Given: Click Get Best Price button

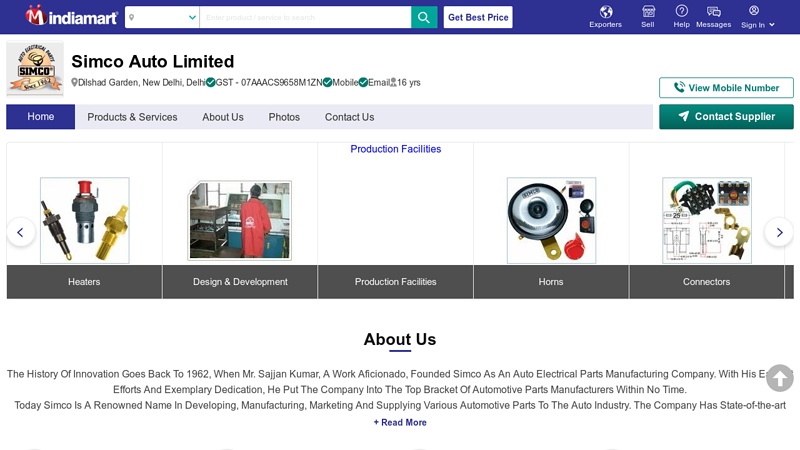Looking at the screenshot, I should pyautogui.click(x=478, y=17).
